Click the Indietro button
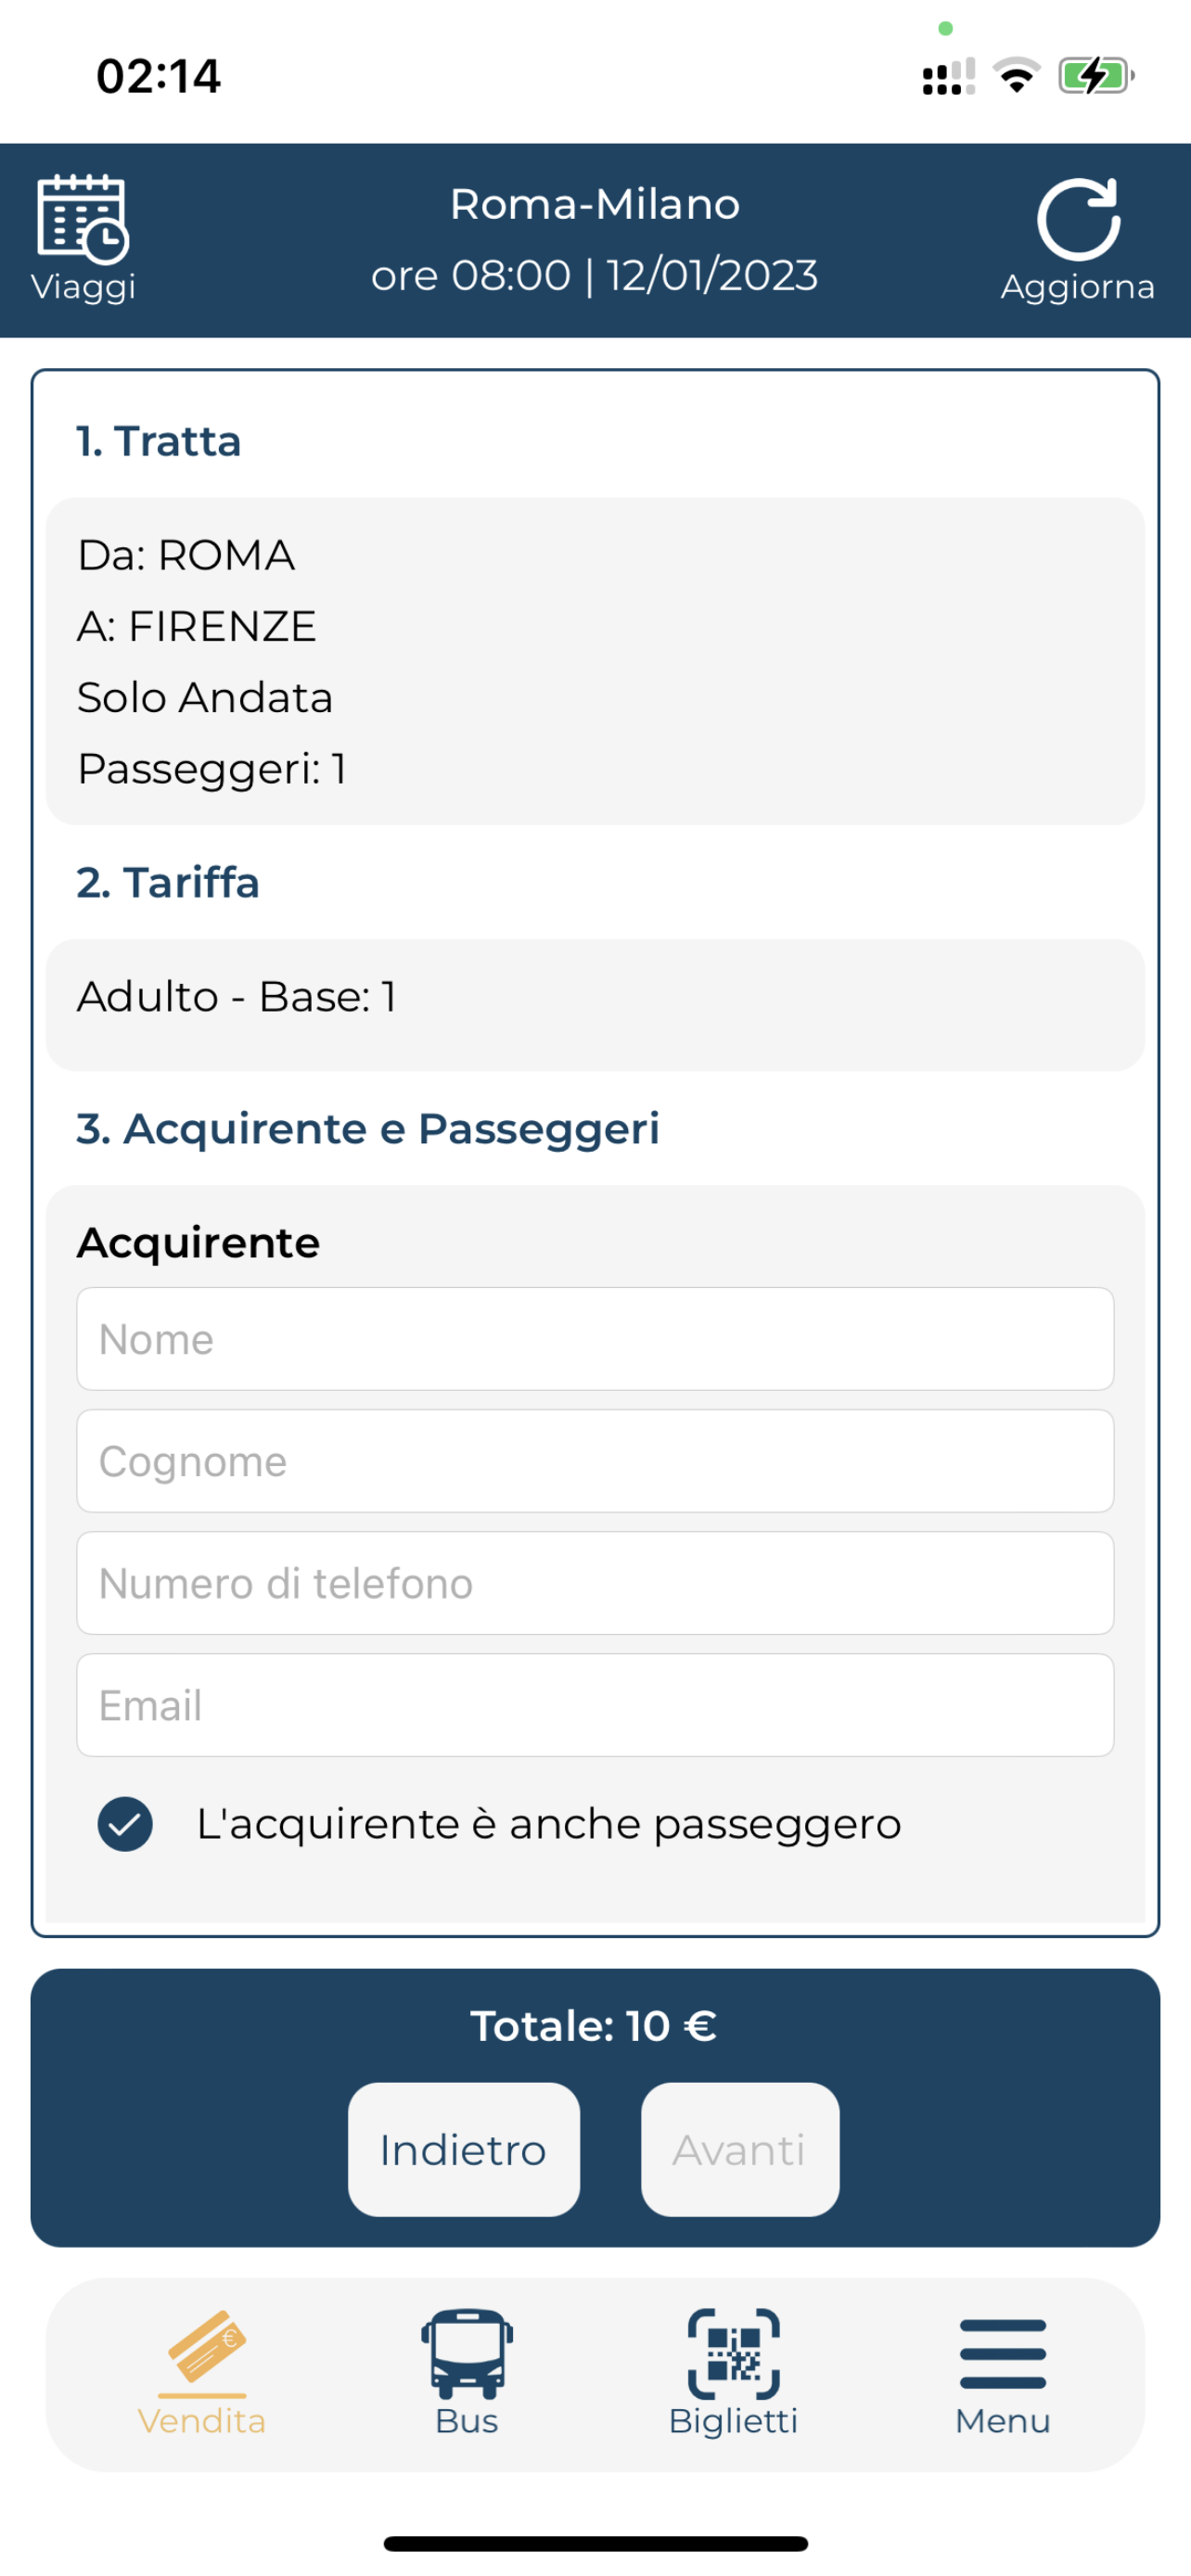Viewport: 1191px width, 2576px height. tap(464, 2149)
